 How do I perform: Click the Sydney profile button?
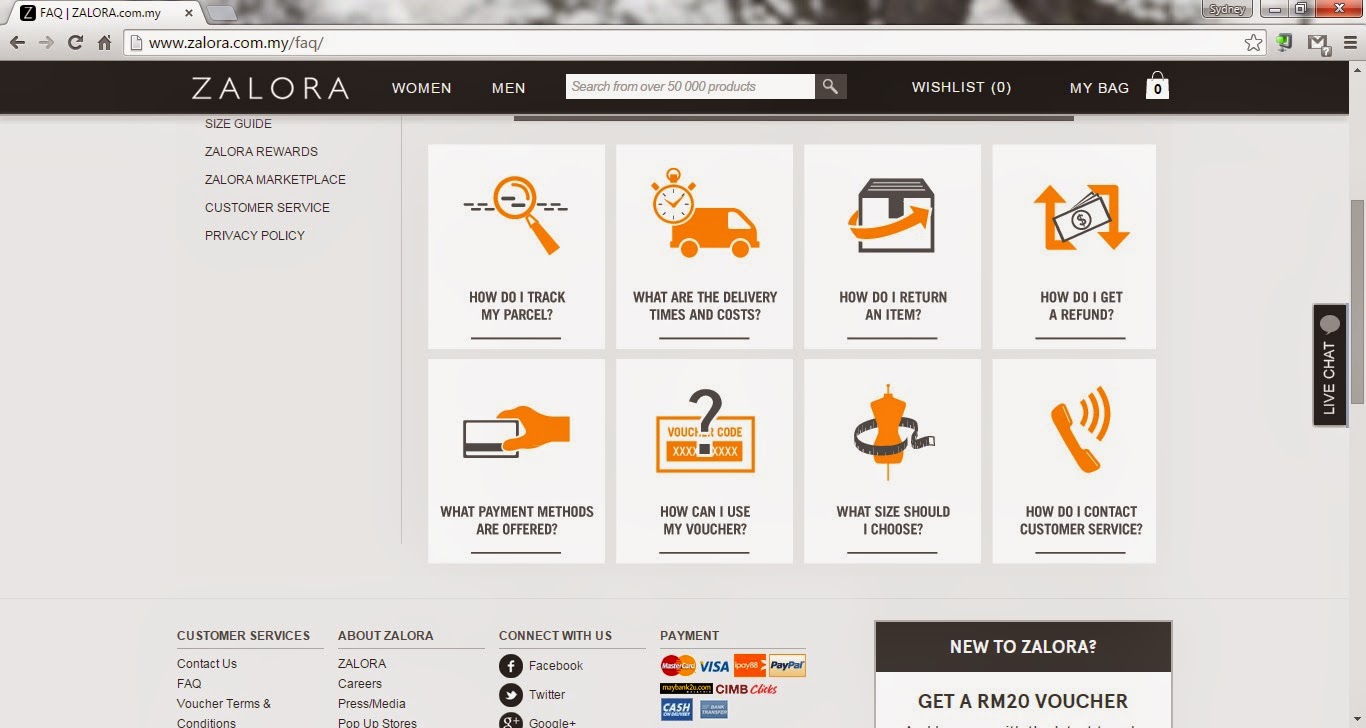coord(1225,9)
